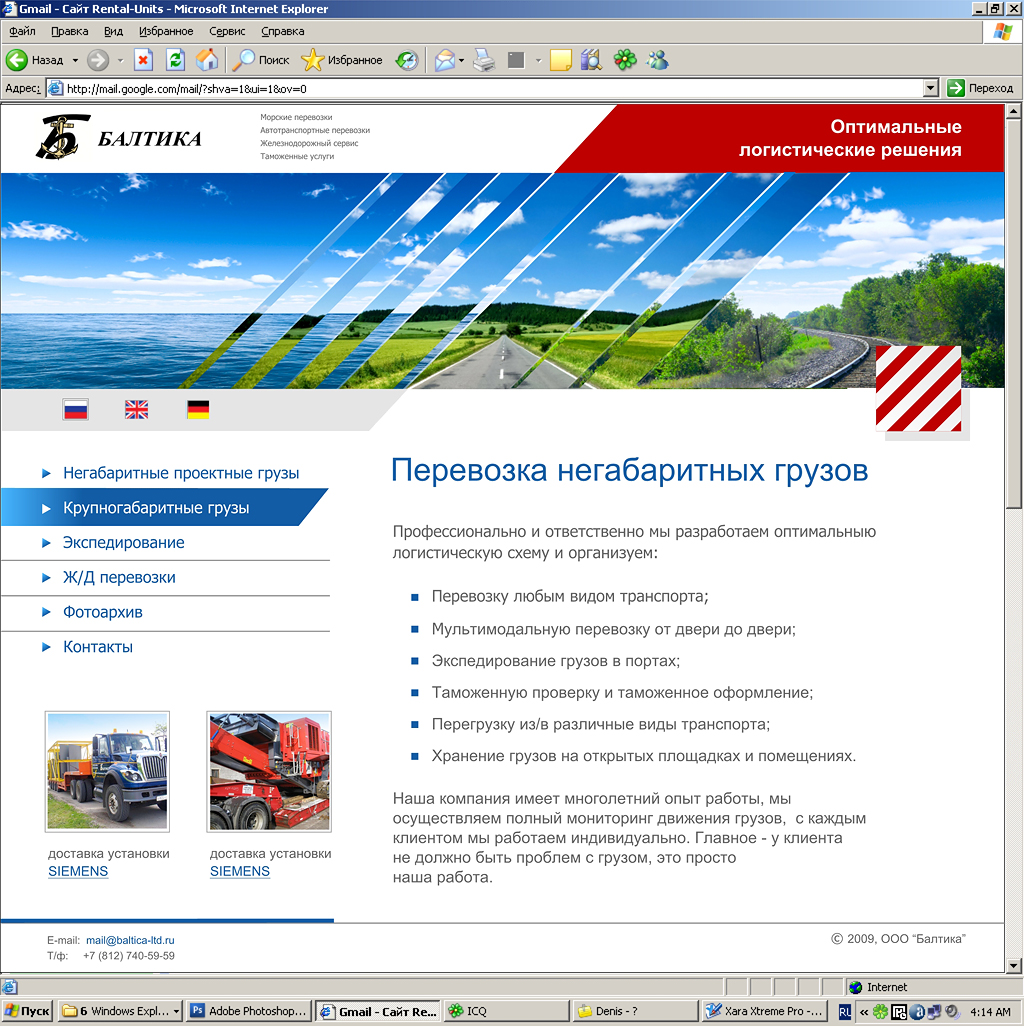The image size is (1024, 1027).
Task: Open the Сервис menu
Action: tap(226, 31)
